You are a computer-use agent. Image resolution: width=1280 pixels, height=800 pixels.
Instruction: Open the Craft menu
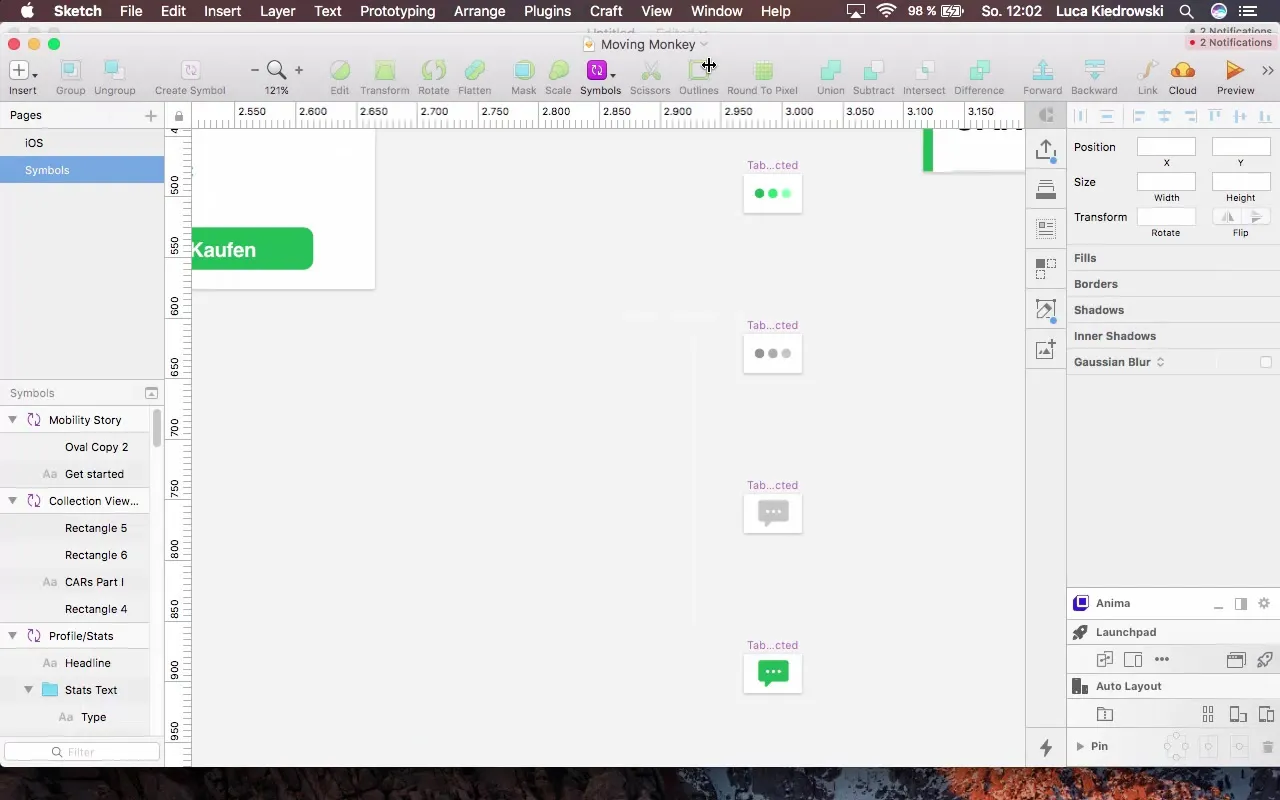click(x=606, y=11)
